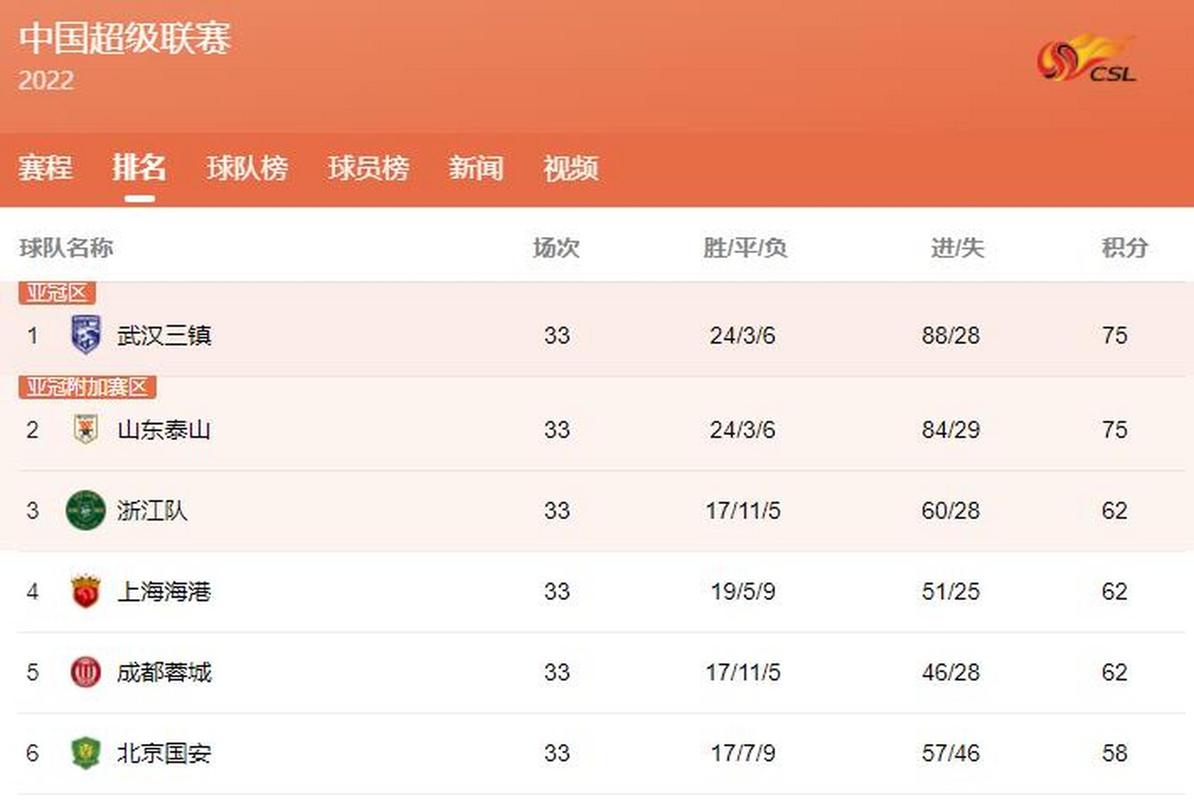Viewport: 1194px width, 800px height.
Task: Click the 胜/平/负 column header
Action: point(745,247)
